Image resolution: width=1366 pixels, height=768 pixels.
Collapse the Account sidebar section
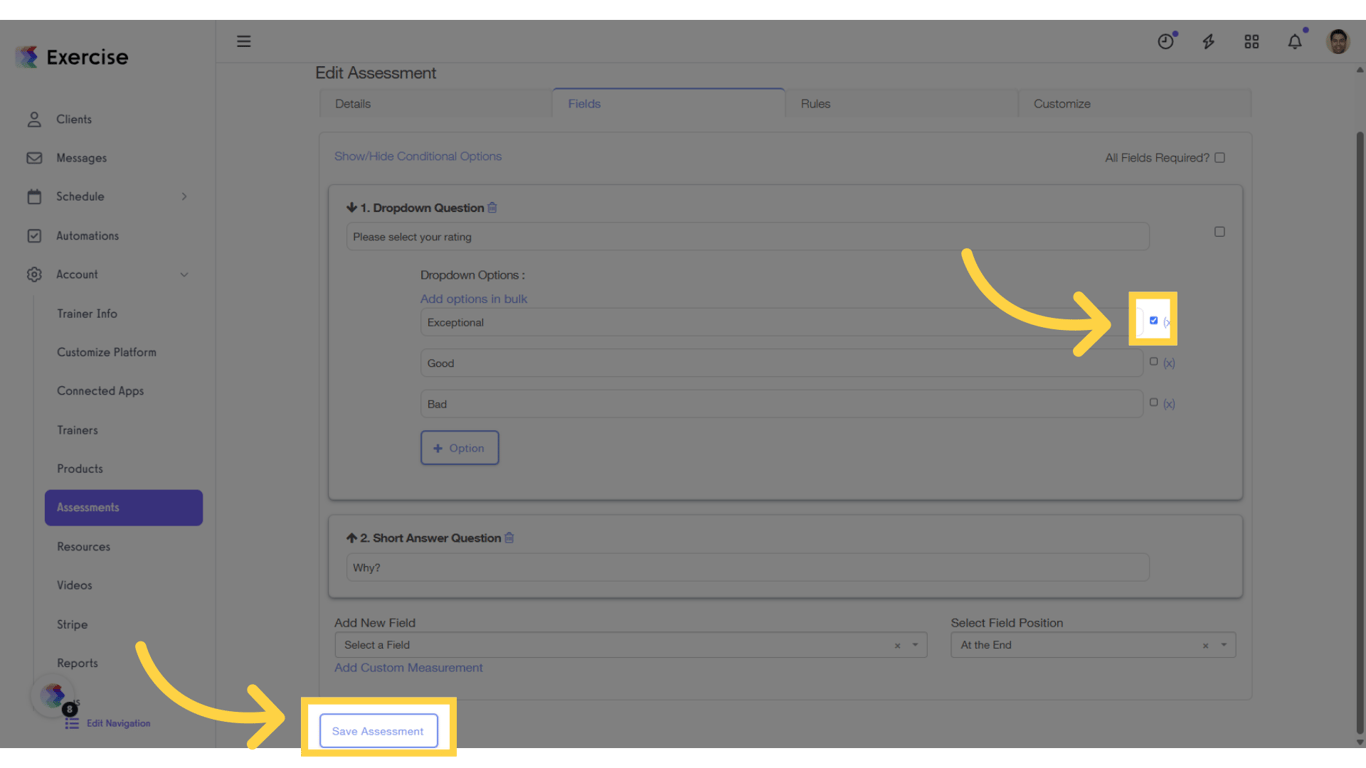tap(184, 274)
